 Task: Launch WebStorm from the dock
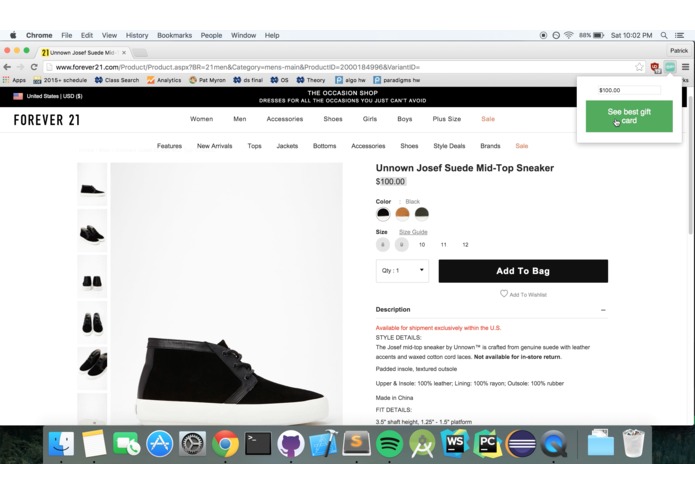pos(455,443)
